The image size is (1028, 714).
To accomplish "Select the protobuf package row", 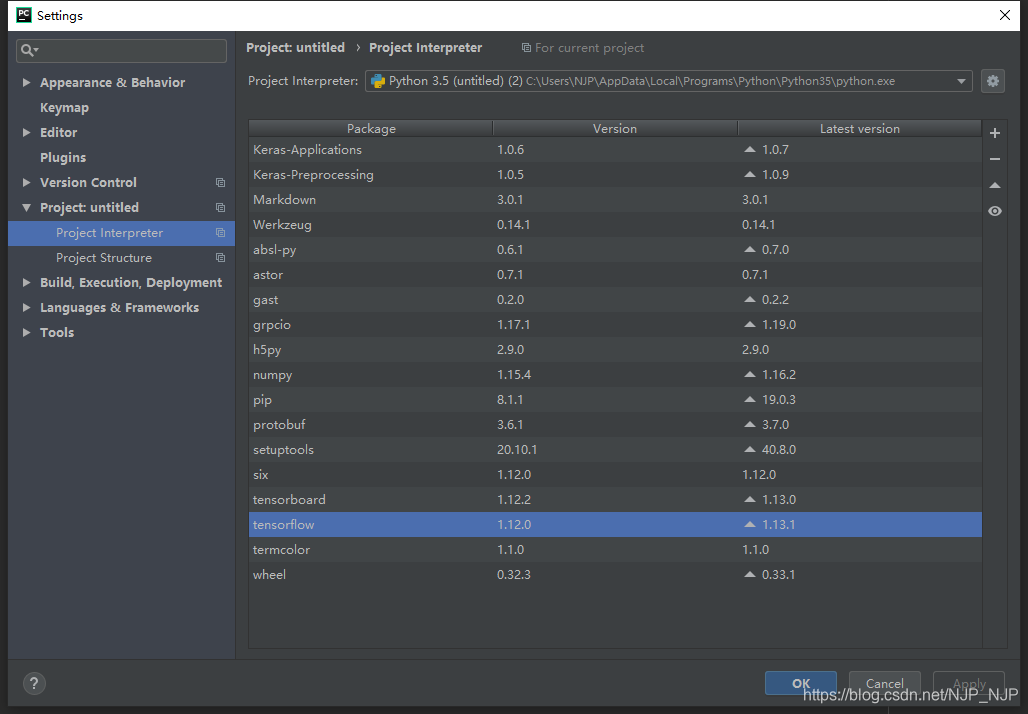I will [x=615, y=425].
